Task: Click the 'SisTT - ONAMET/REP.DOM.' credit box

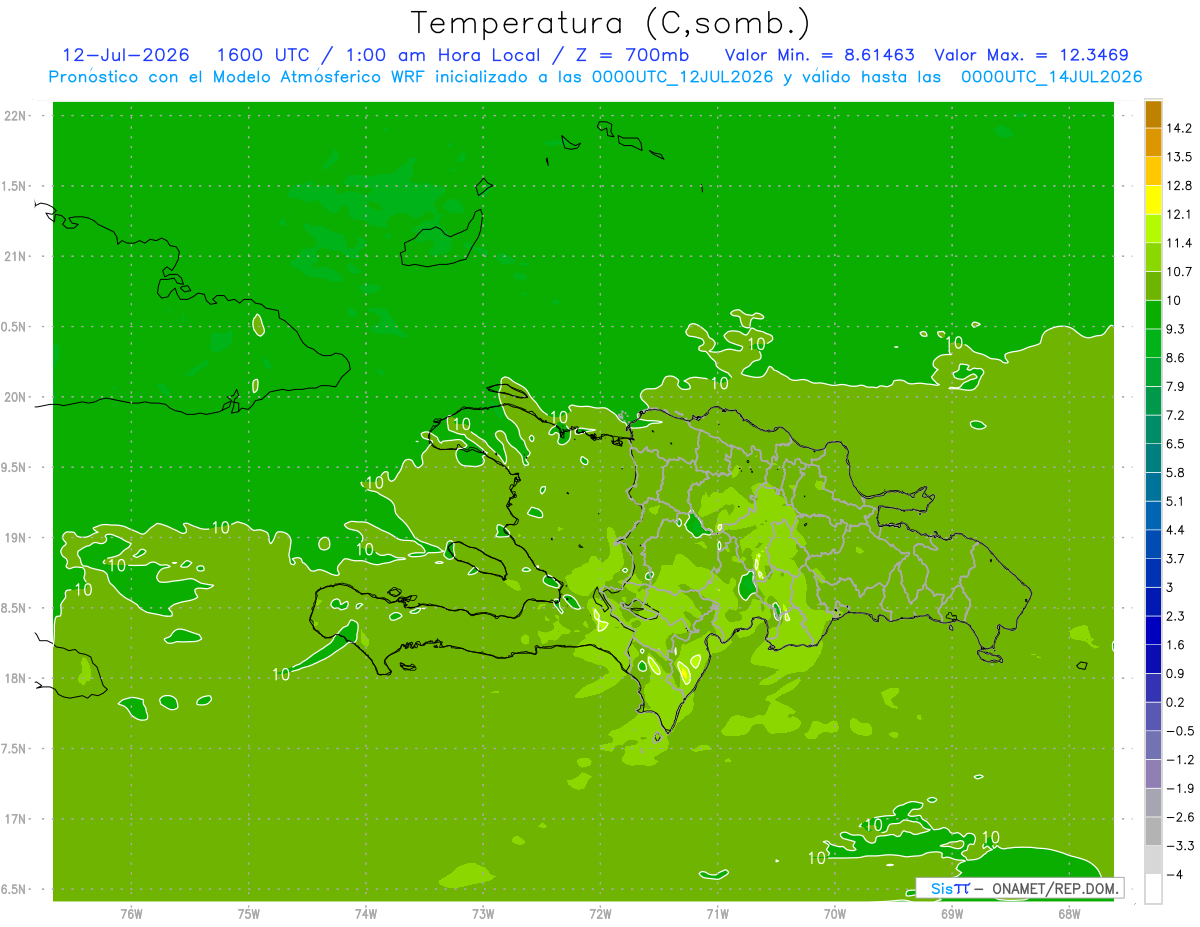Action: tap(1019, 888)
